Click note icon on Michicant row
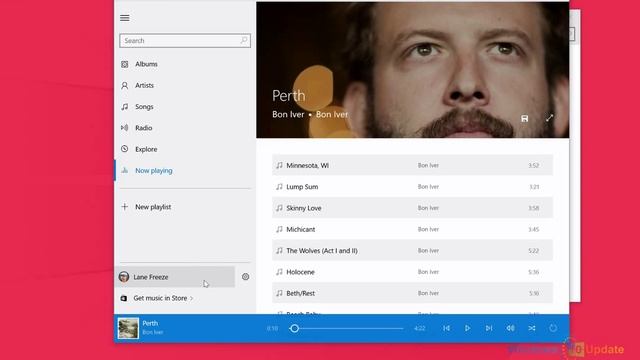Screen dimensions: 640x360 (x=279, y=229)
